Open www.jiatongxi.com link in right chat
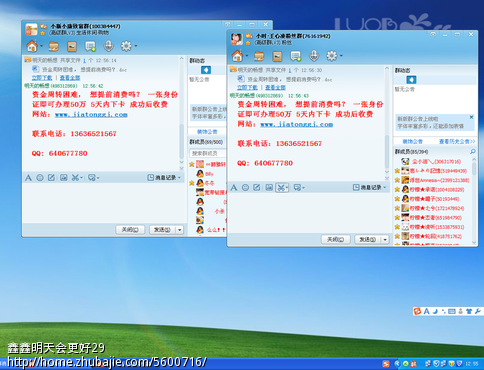 [296, 124]
